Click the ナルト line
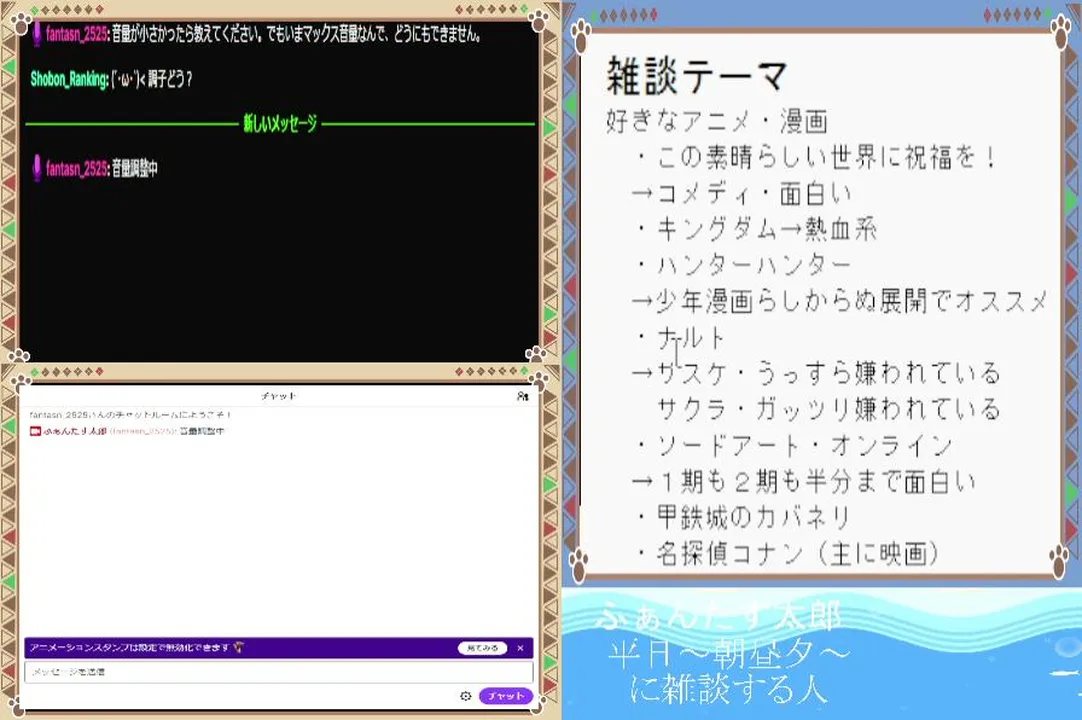This screenshot has height=720, width=1082. [x=680, y=338]
